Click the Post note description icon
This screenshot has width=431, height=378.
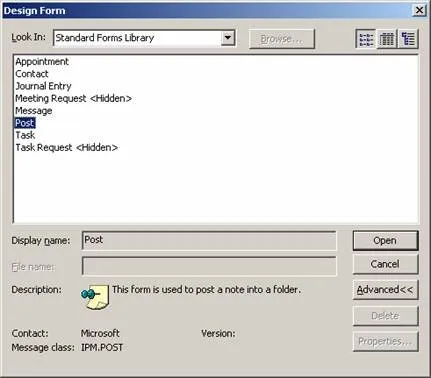[x=95, y=297]
